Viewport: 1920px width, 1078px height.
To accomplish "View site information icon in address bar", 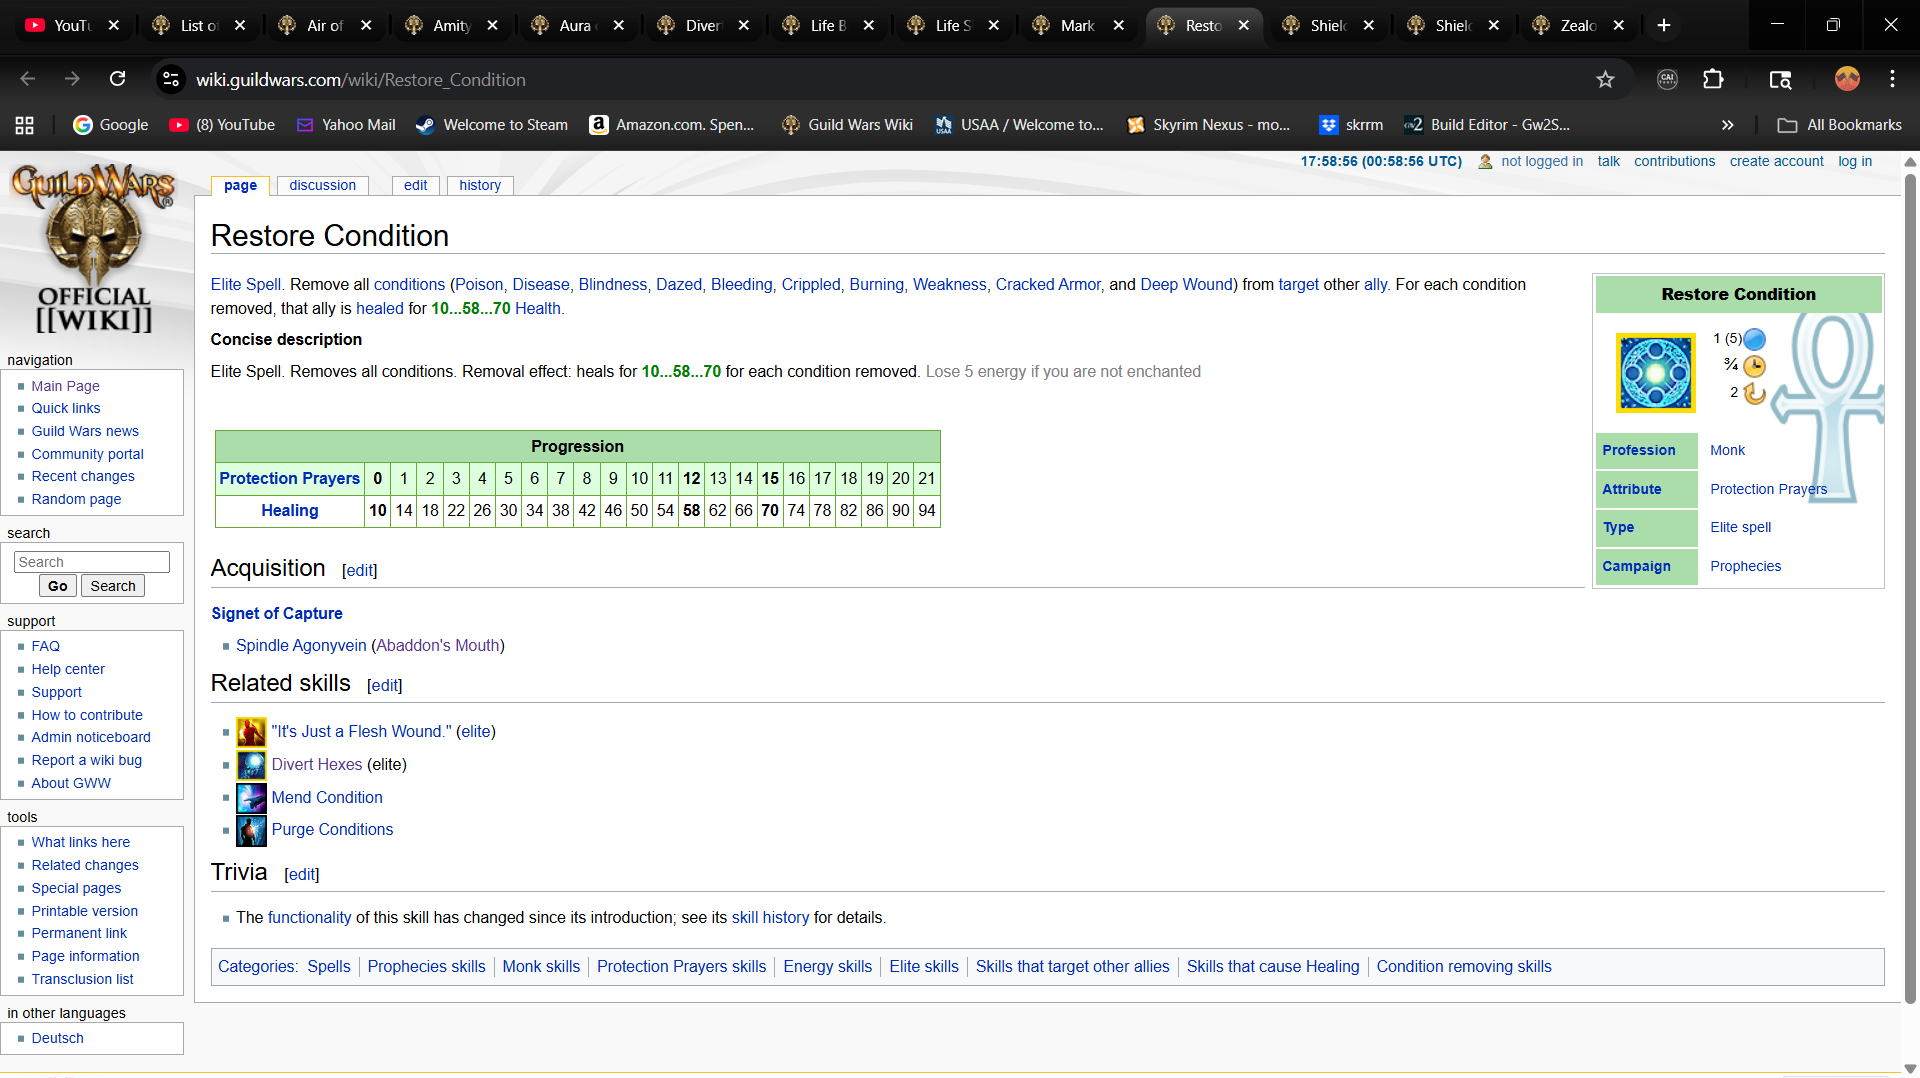I will coord(172,79).
